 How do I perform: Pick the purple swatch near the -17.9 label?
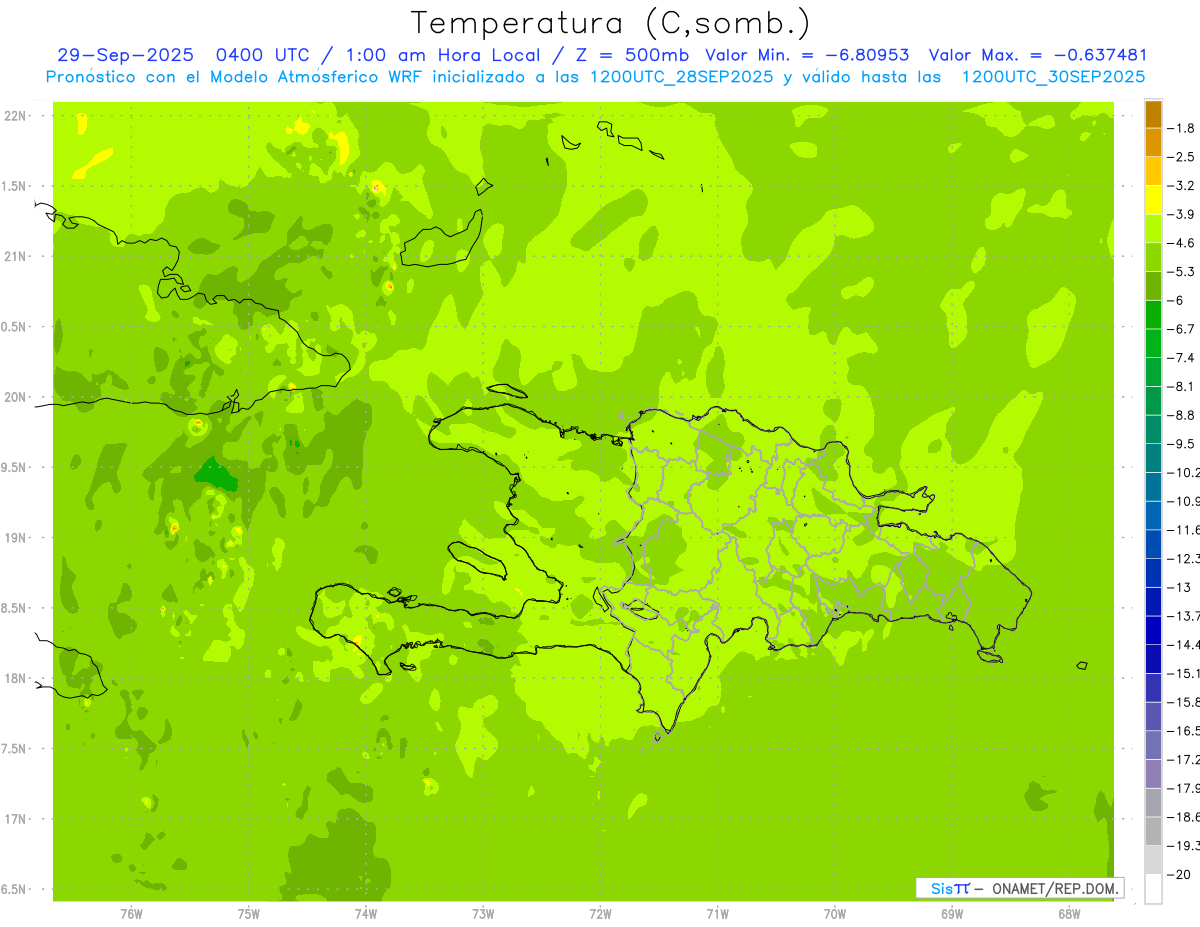point(1153,774)
